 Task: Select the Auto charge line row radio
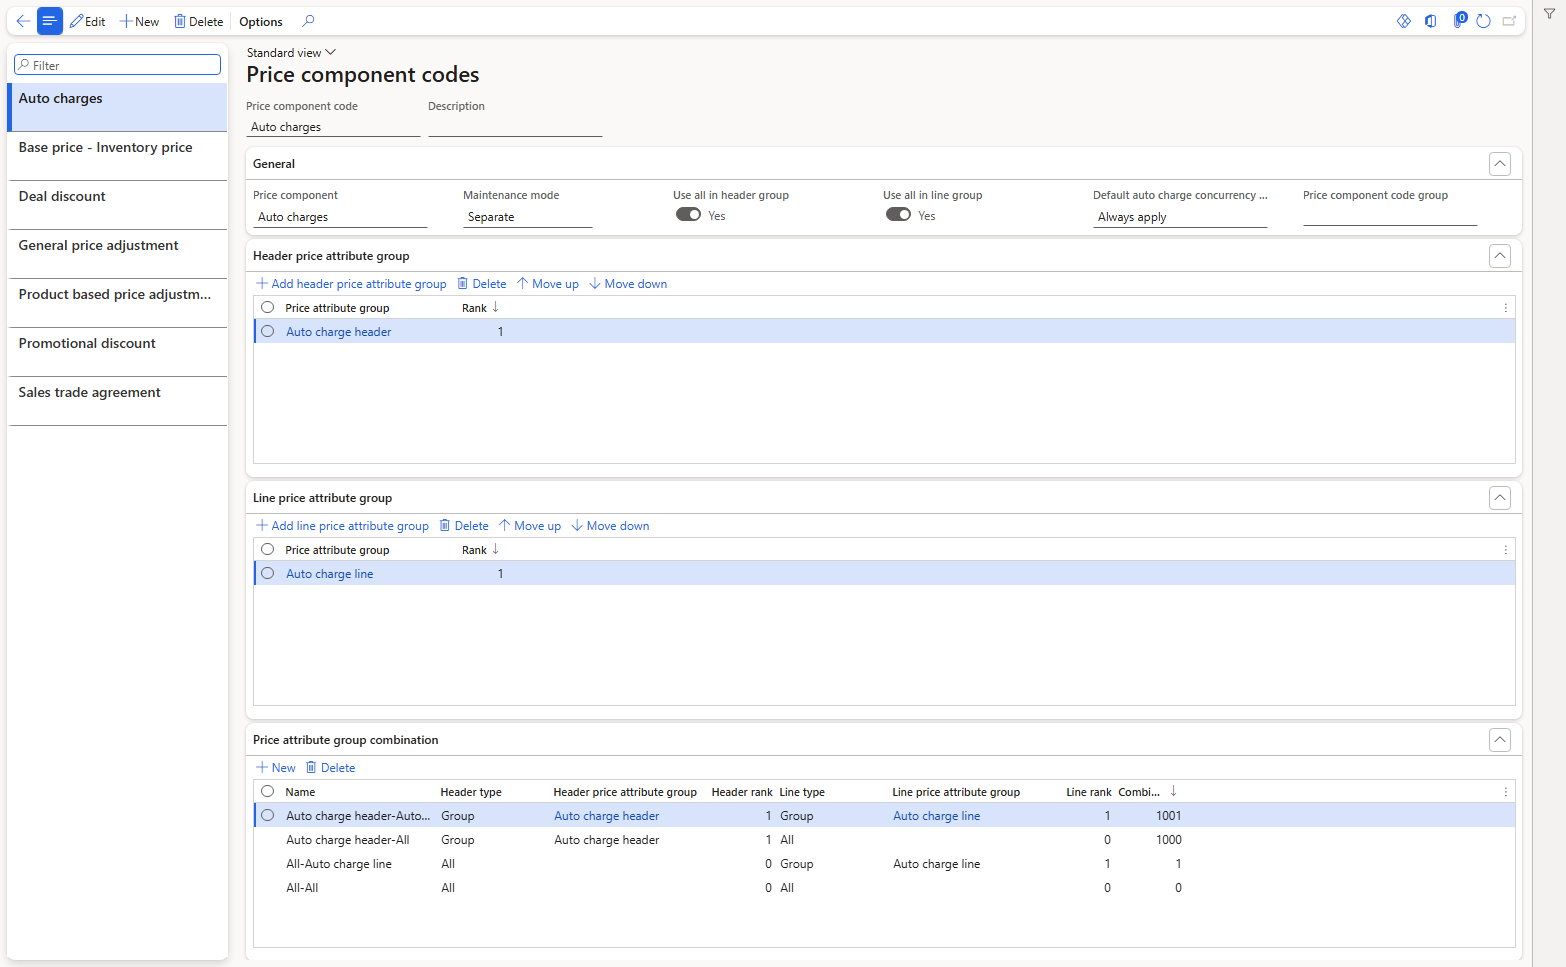click(x=268, y=573)
